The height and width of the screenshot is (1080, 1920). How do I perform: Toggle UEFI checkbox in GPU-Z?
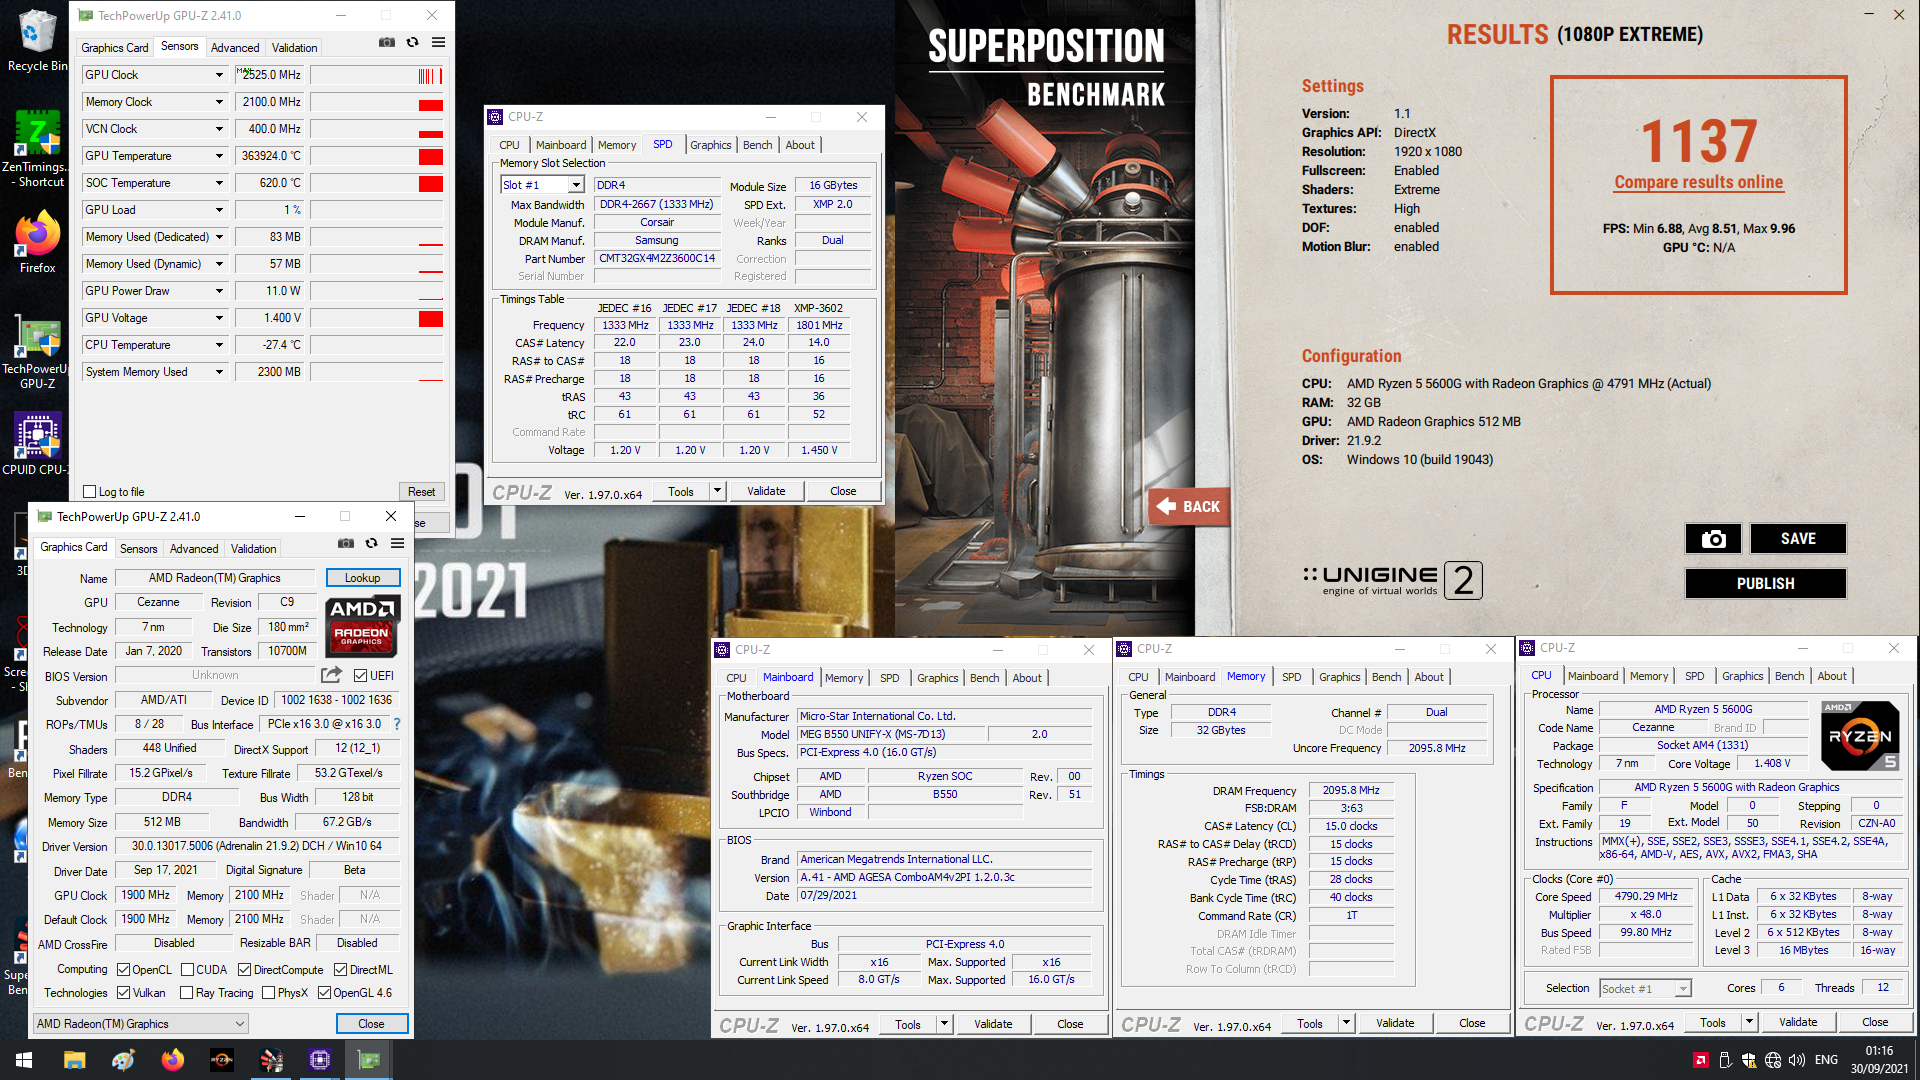(x=360, y=676)
